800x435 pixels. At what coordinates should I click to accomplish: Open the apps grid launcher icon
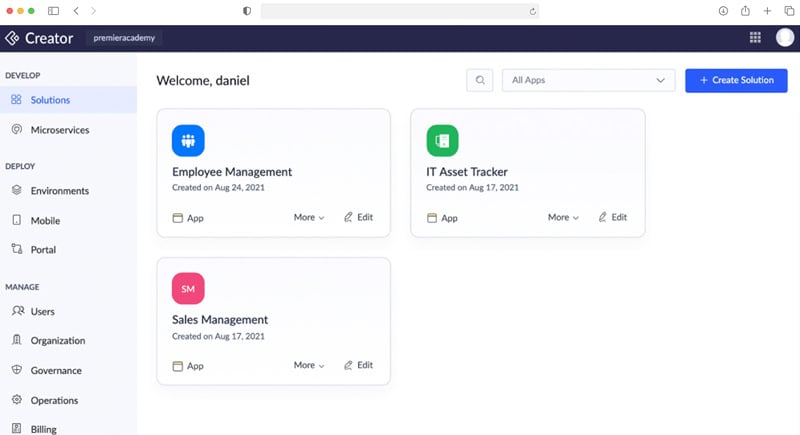click(755, 37)
